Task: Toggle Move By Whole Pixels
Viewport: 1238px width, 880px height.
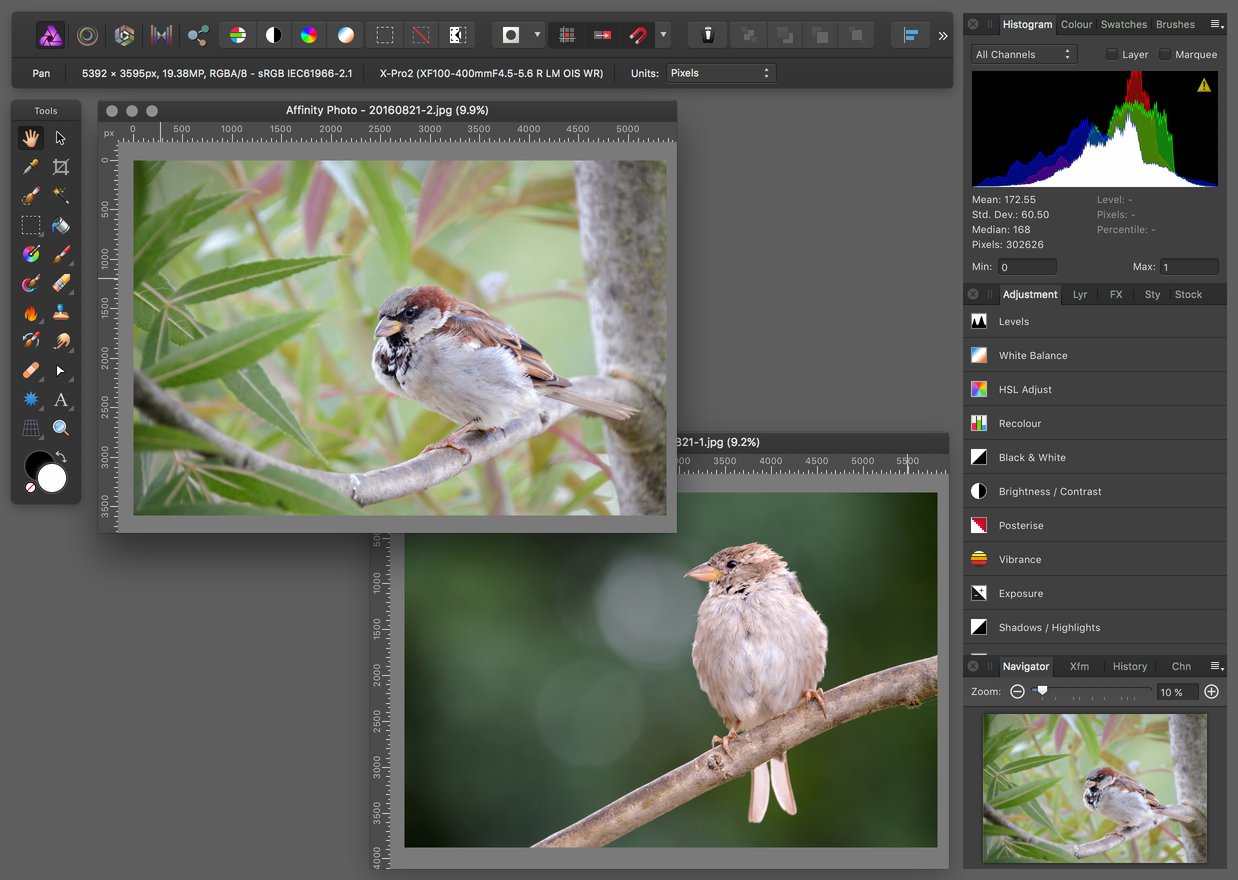Action: click(x=602, y=35)
